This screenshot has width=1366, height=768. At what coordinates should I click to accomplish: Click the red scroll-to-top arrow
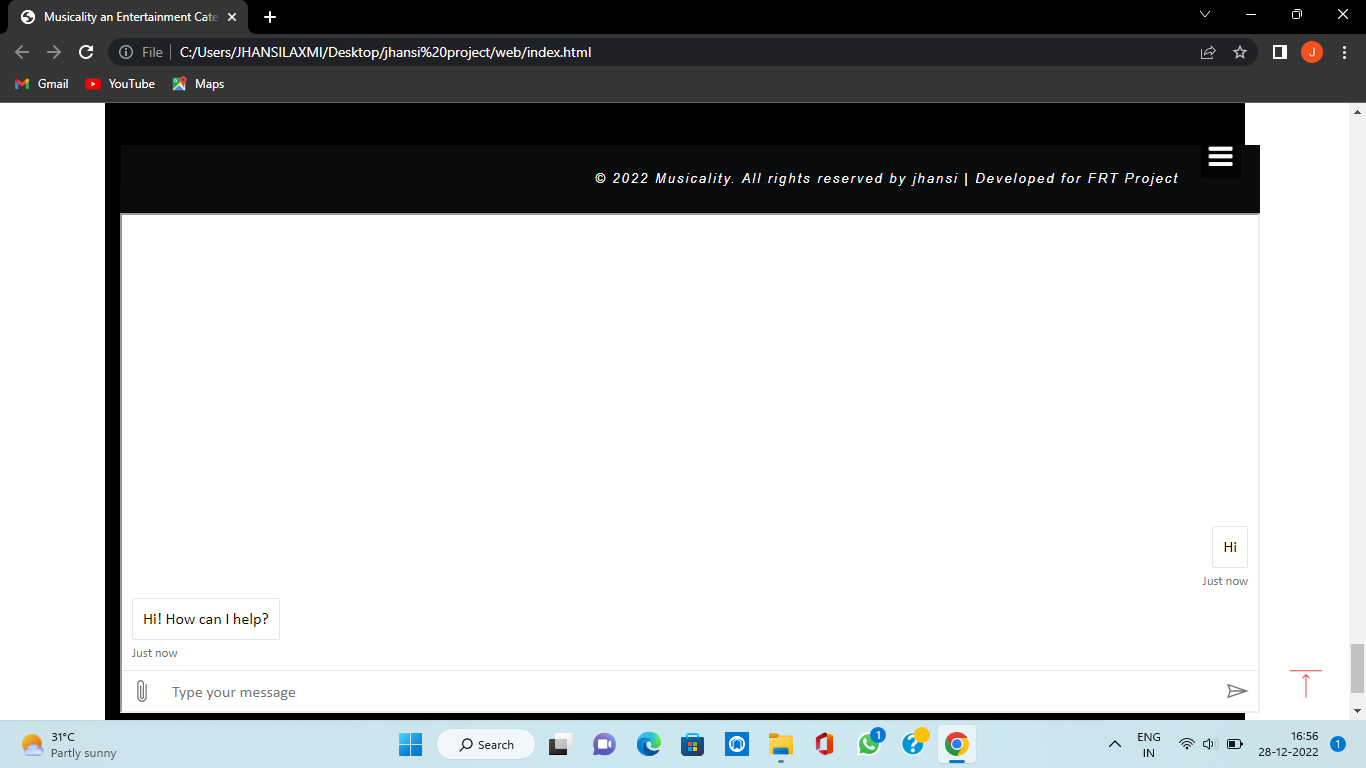[1307, 683]
